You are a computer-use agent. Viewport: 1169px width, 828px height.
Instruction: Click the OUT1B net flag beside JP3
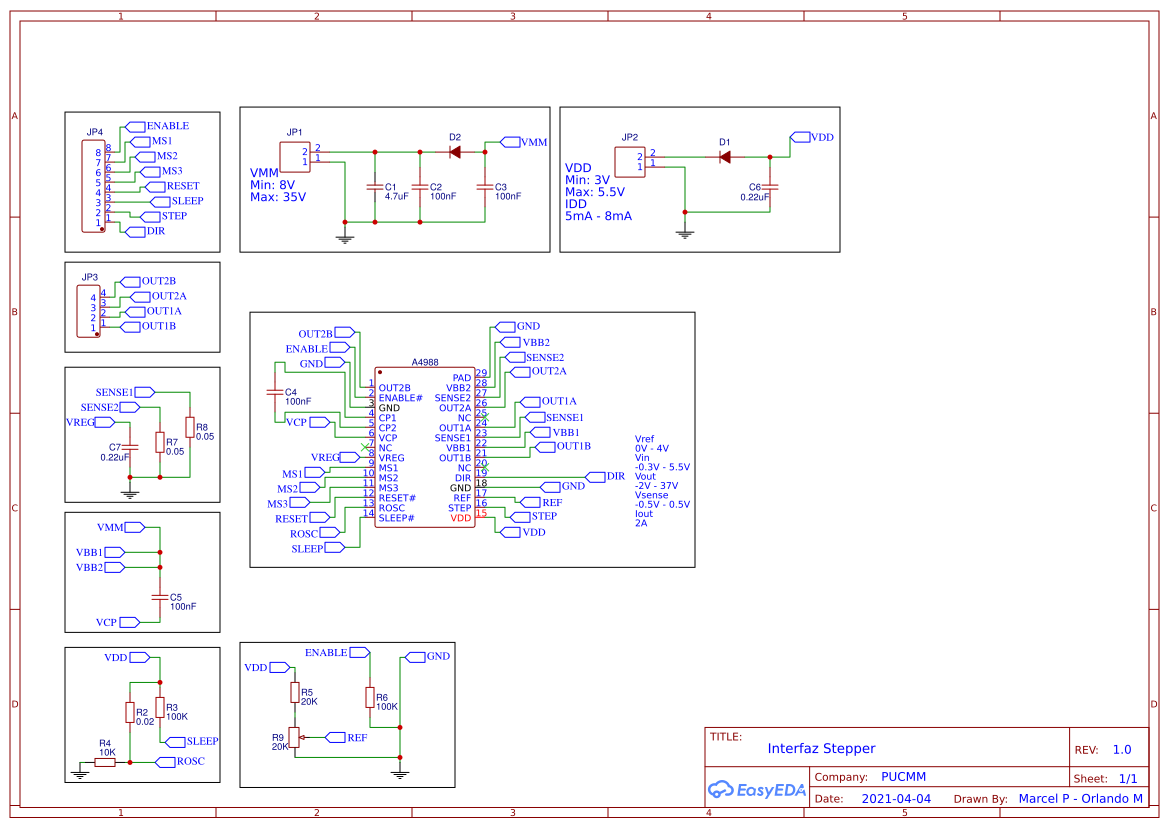pos(148,326)
